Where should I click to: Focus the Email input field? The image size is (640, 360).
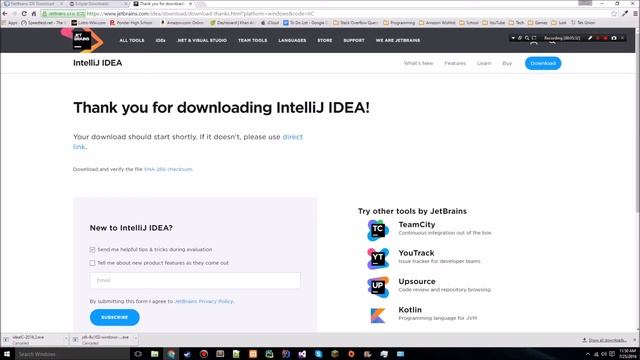[195, 280]
